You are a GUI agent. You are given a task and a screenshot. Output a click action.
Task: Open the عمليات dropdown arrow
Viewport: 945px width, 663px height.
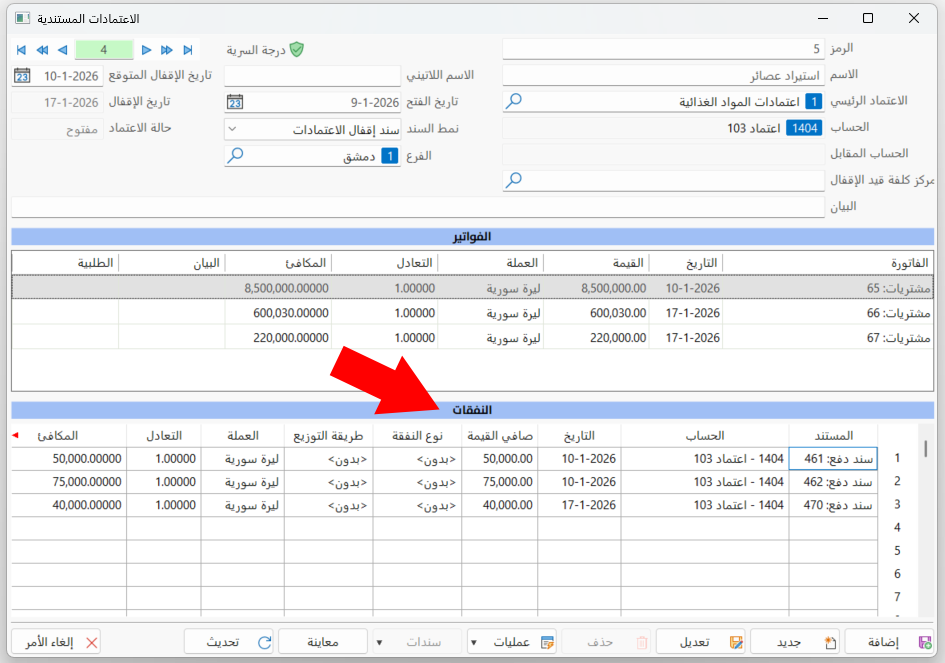point(474,643)
